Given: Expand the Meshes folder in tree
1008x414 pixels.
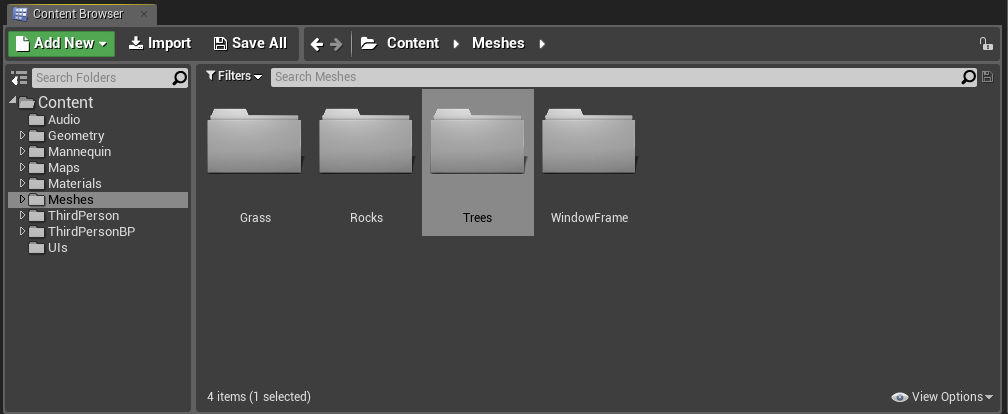Looking at the screenshot, I should [22, 199].
